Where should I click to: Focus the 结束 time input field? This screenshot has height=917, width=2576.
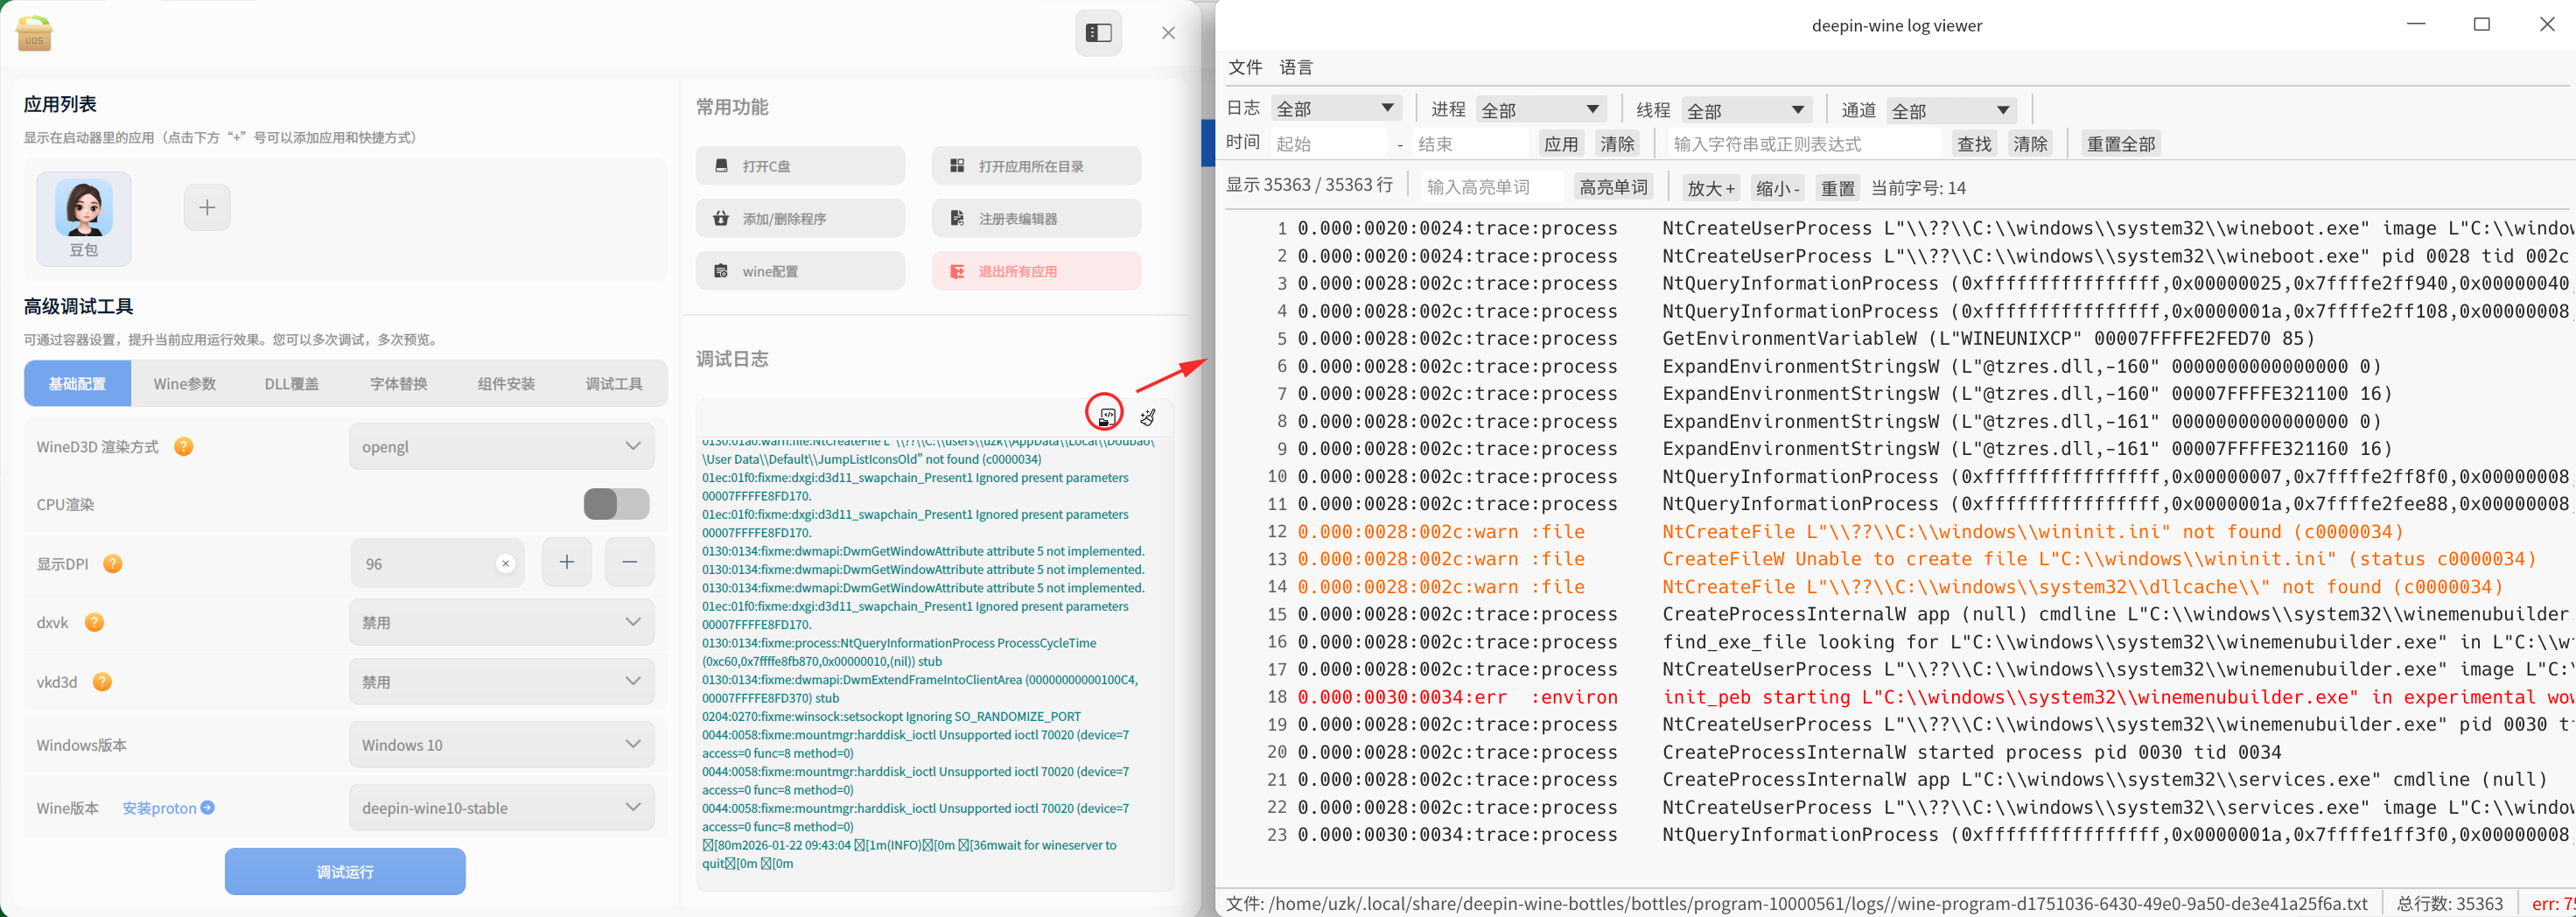pos(1471,144)
